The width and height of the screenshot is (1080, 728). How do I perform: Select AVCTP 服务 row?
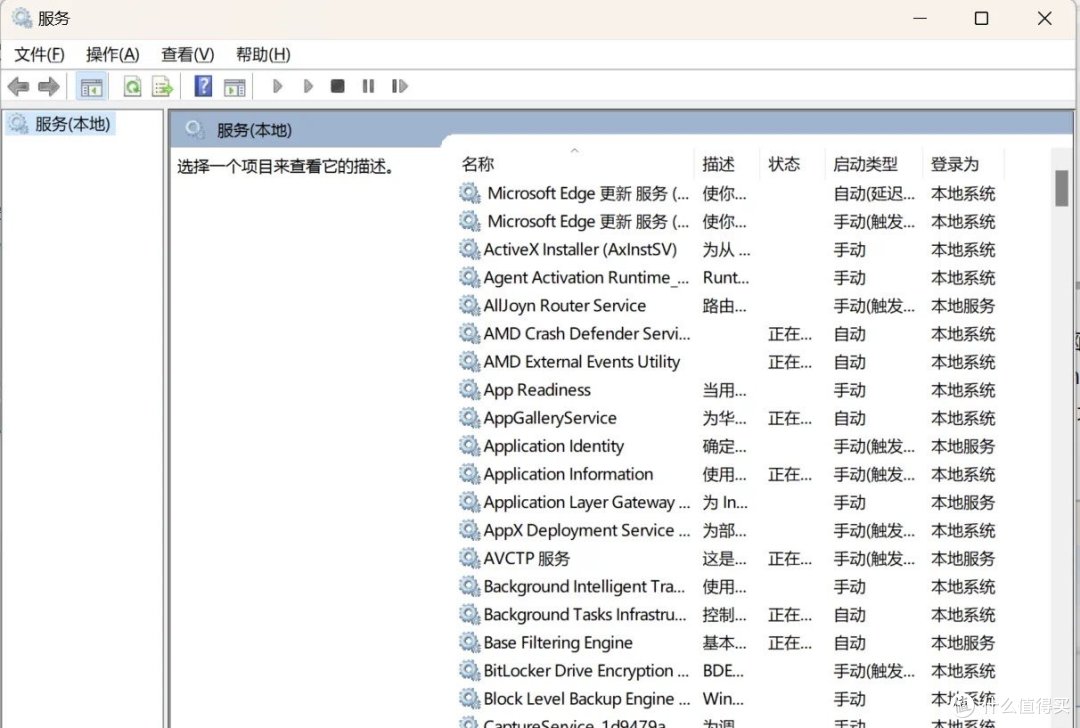pyautogui.click(x=727, y=559)
